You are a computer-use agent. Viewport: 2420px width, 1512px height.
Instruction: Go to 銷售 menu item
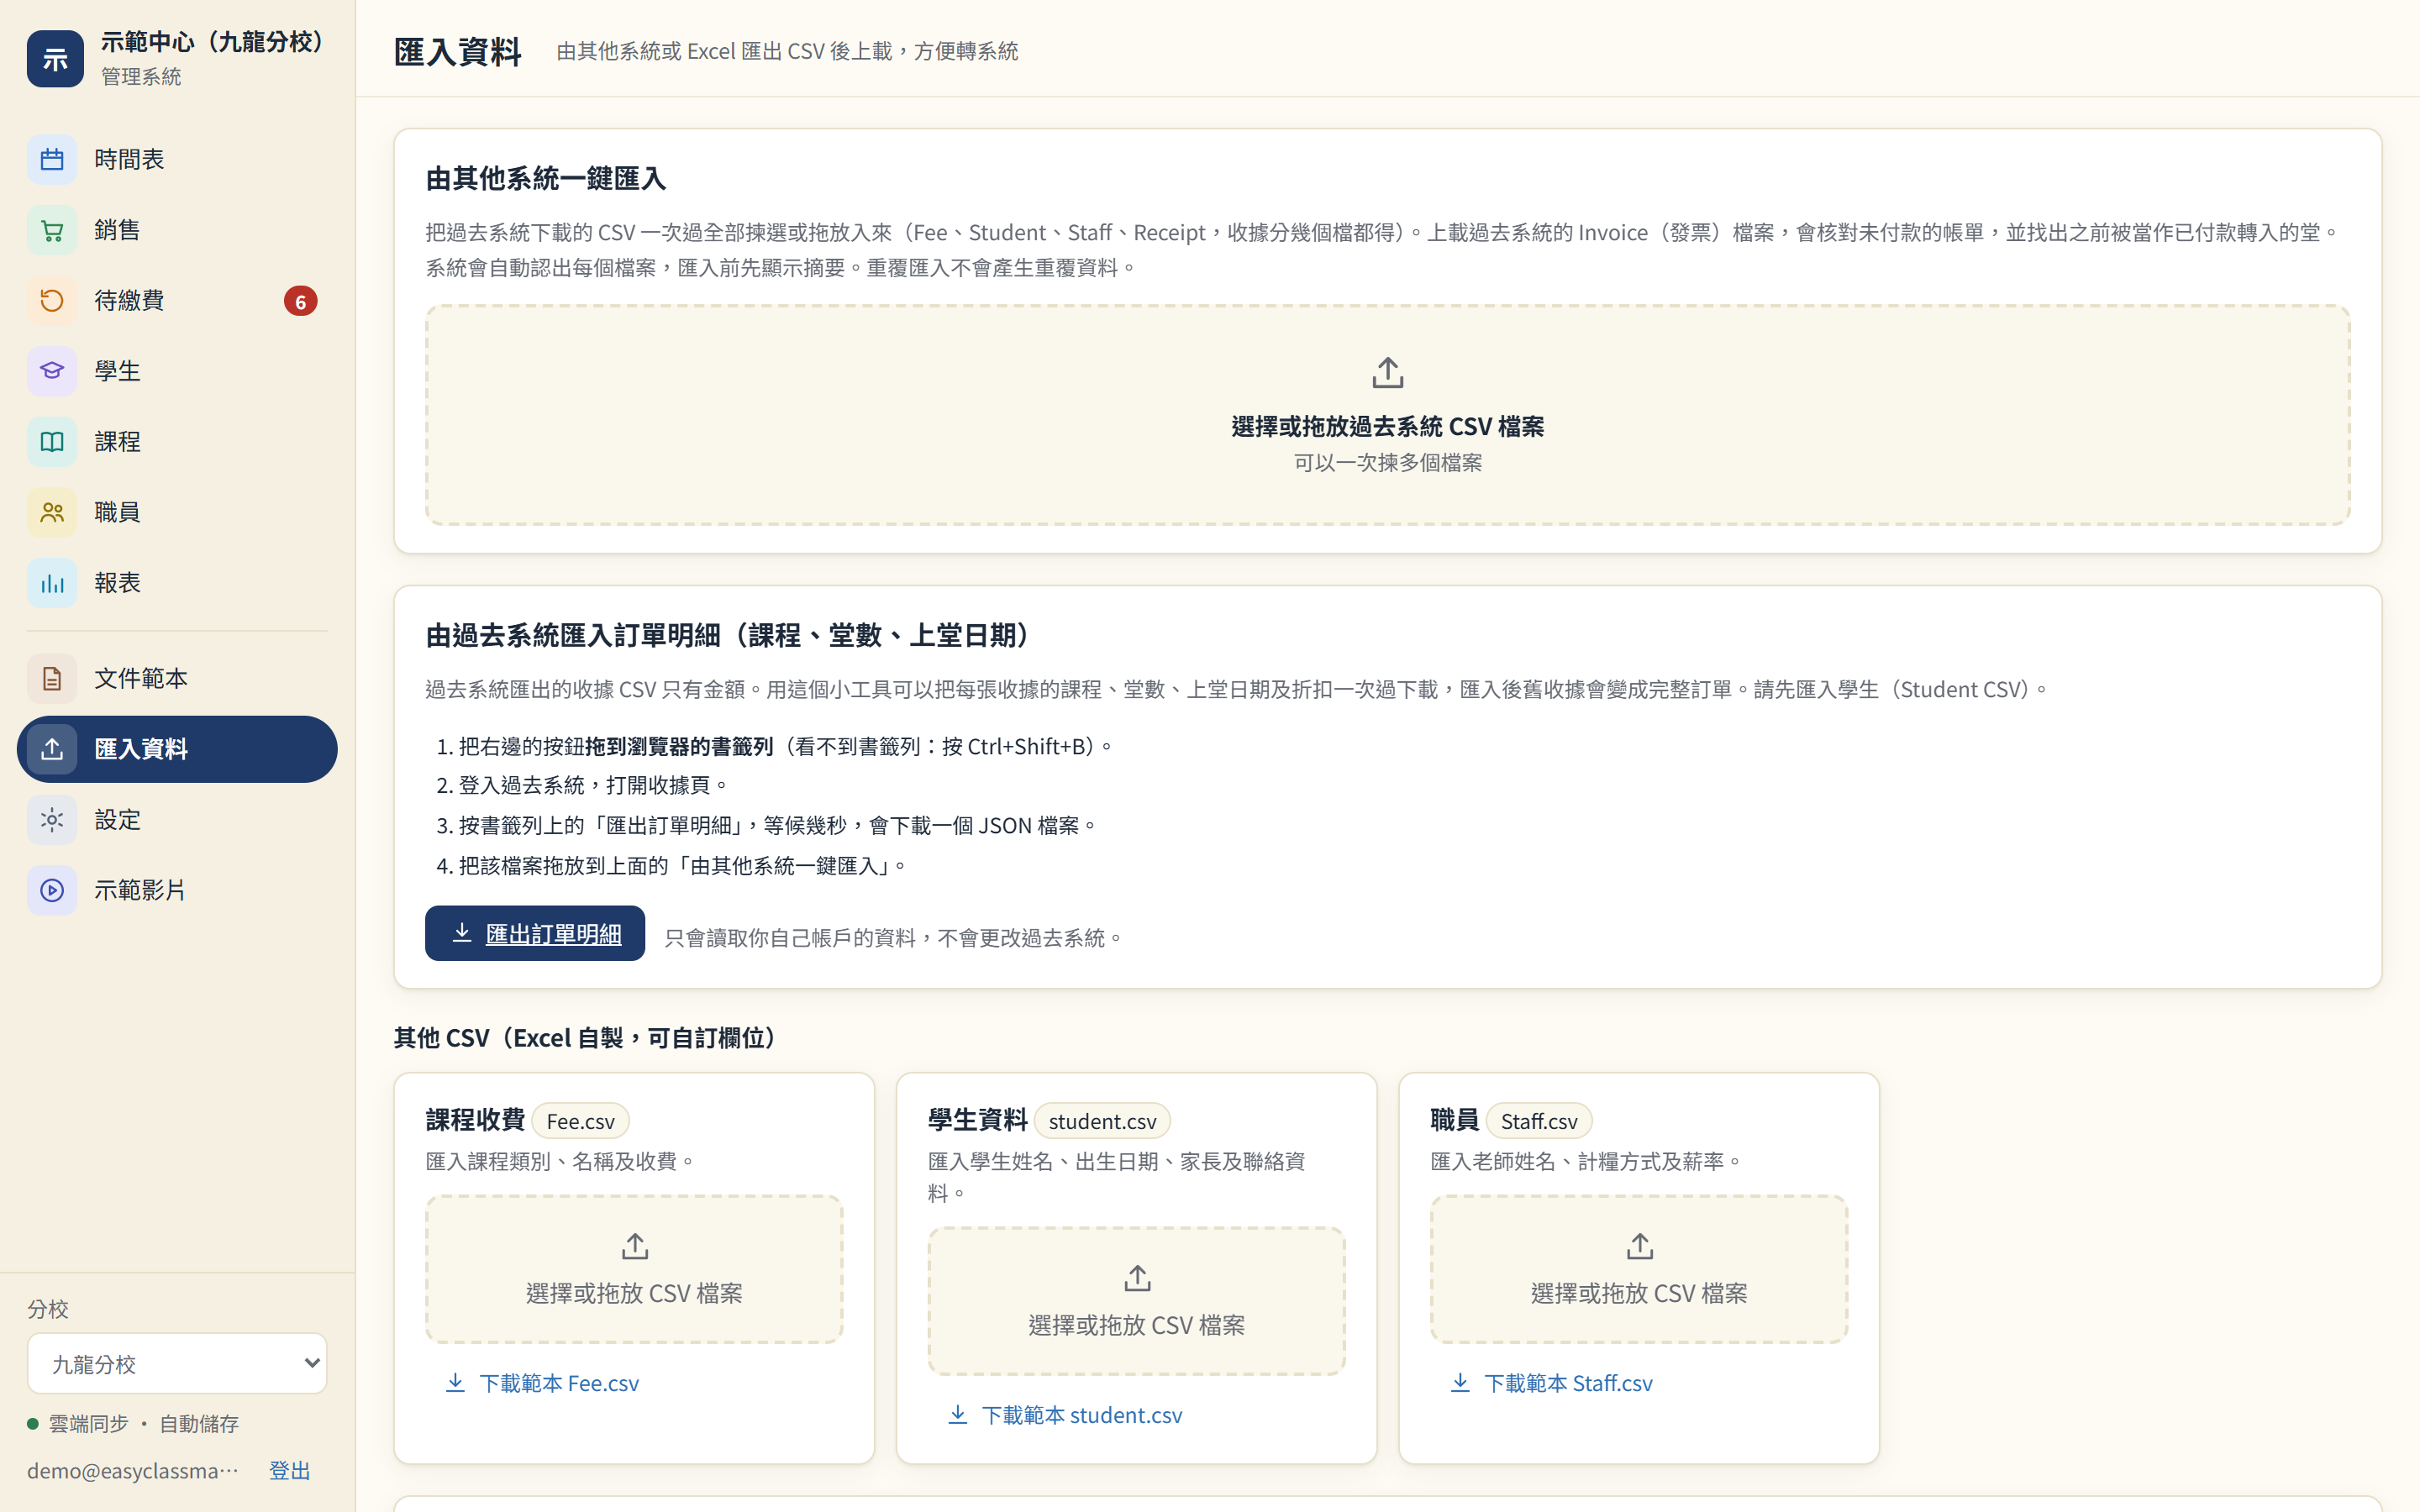(177, 231)
